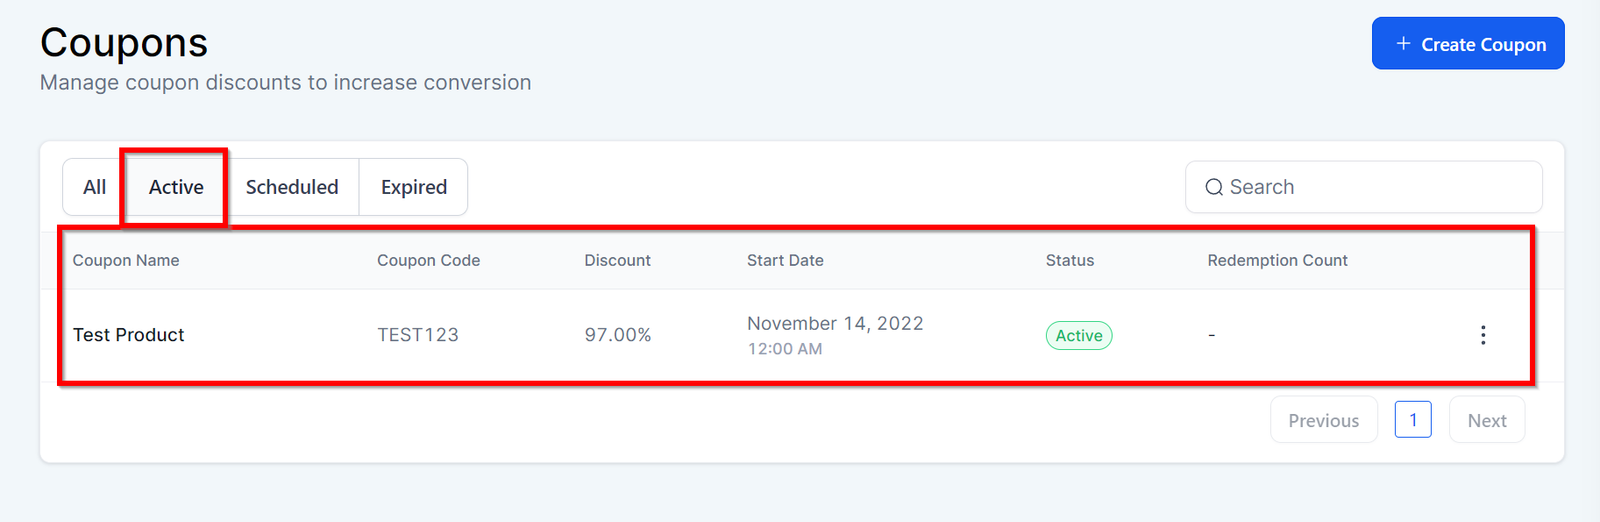Image resolution: width=1600 pixels, height=522 pixels.
Task: Click the green Active status badge
Action: pyautogui.click(x=1079, y=335)
